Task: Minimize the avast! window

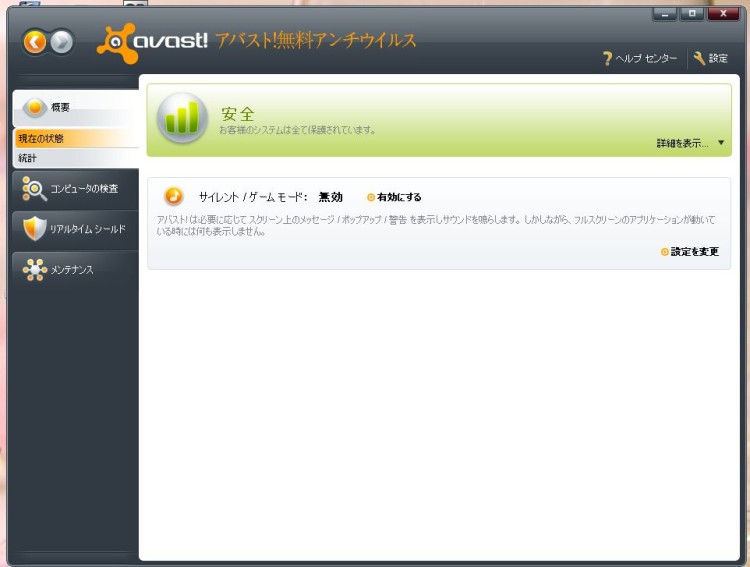Action: [665, 14]
